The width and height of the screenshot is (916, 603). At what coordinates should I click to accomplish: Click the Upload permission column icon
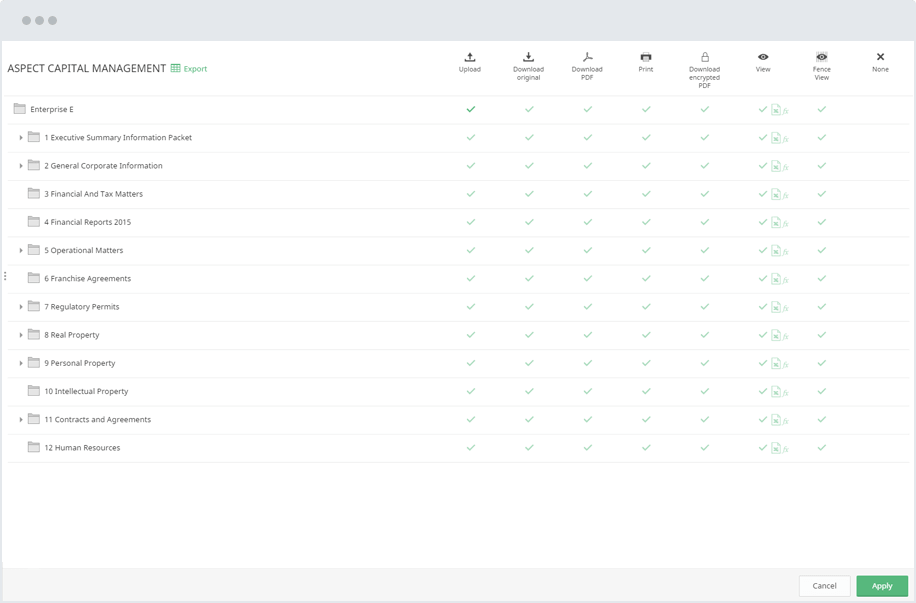(470, 58)
